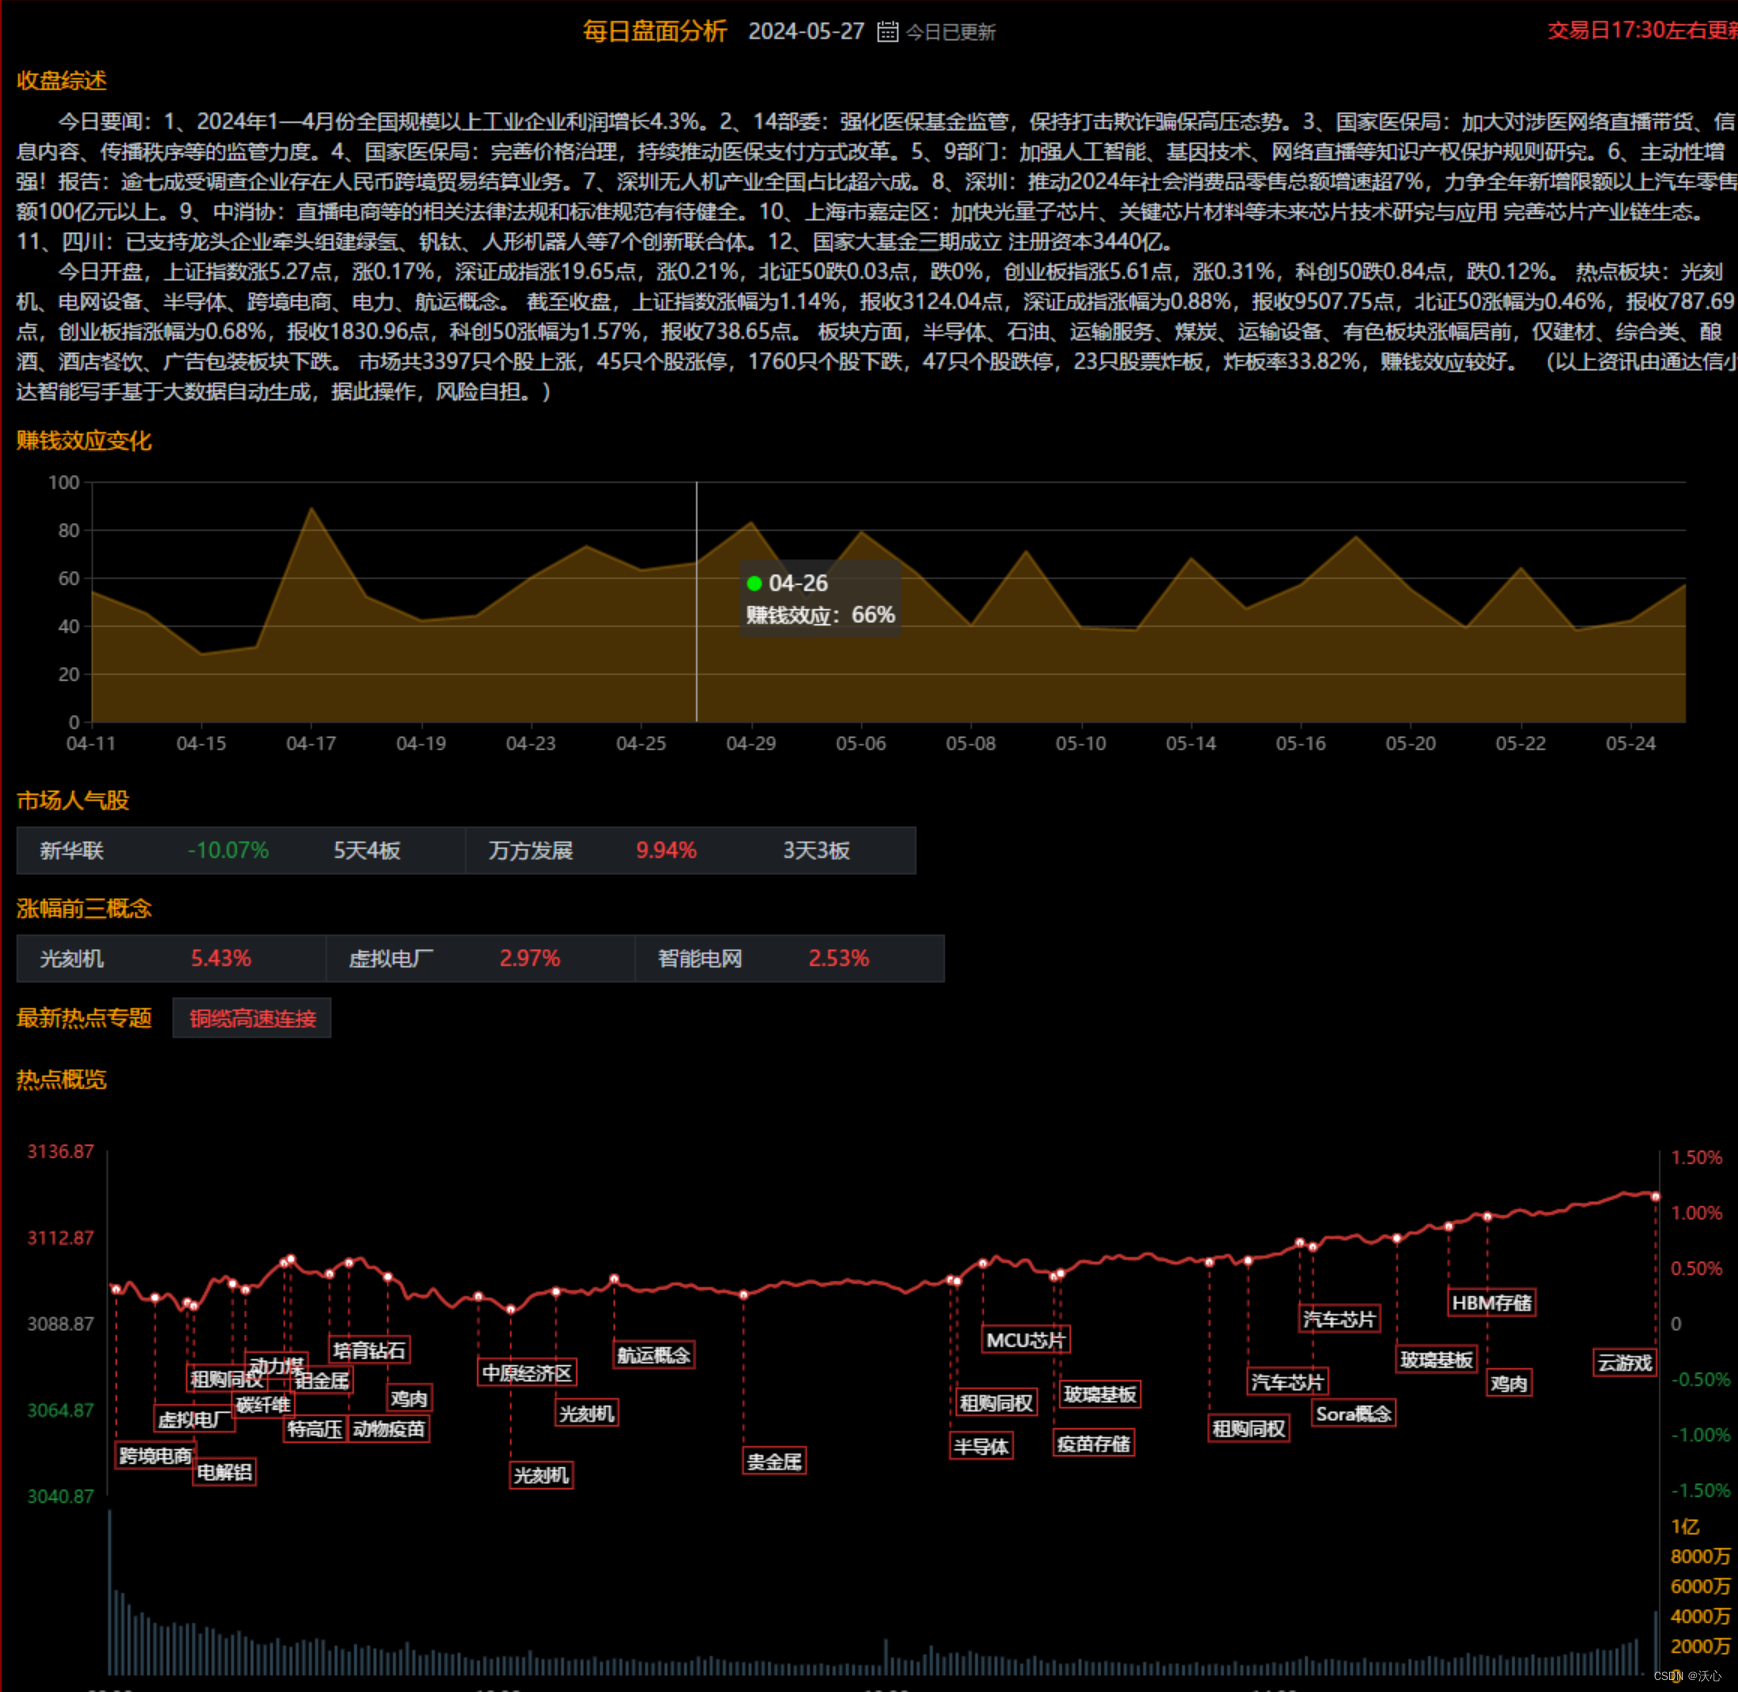The image size is (1738, 1692).
Task: Click the MCU芯片 hotspot label
Action: point(1026,1340)
